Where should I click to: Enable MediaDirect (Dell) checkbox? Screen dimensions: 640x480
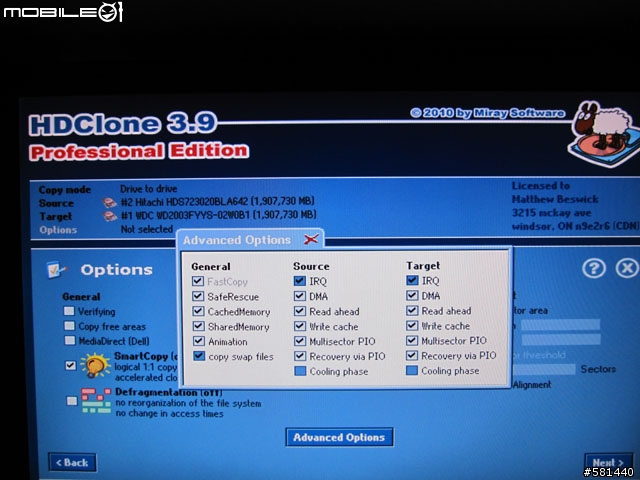[70, 340]
